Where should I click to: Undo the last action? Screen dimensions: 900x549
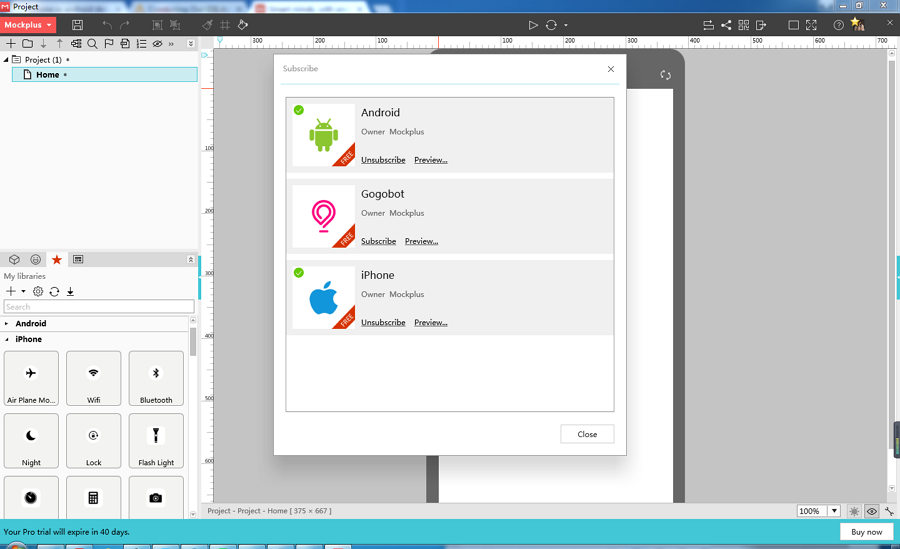click(x=107, y=25)
